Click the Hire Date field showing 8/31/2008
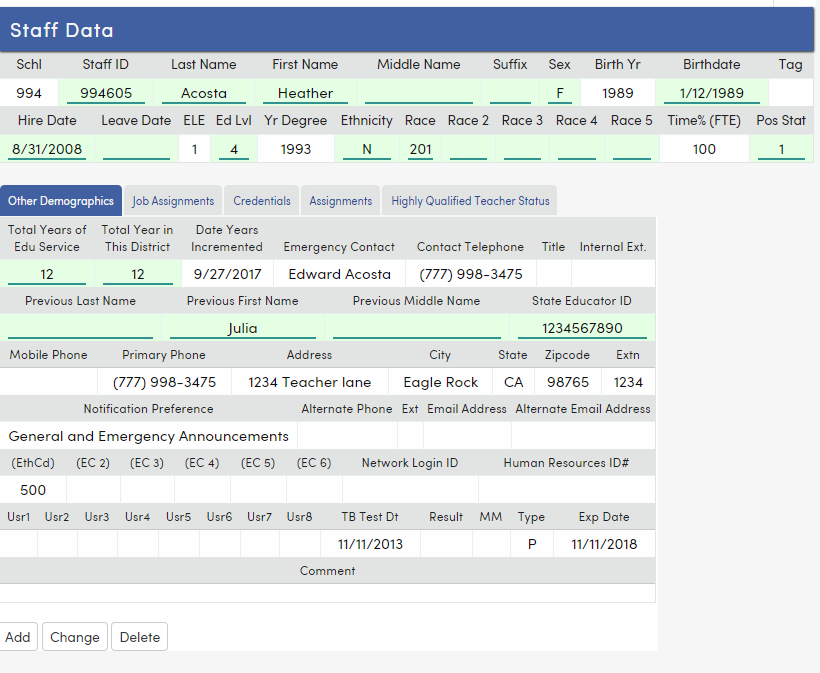Image resolution: width=820 pixels, height=673 pixels. click(x=46, y=147)
